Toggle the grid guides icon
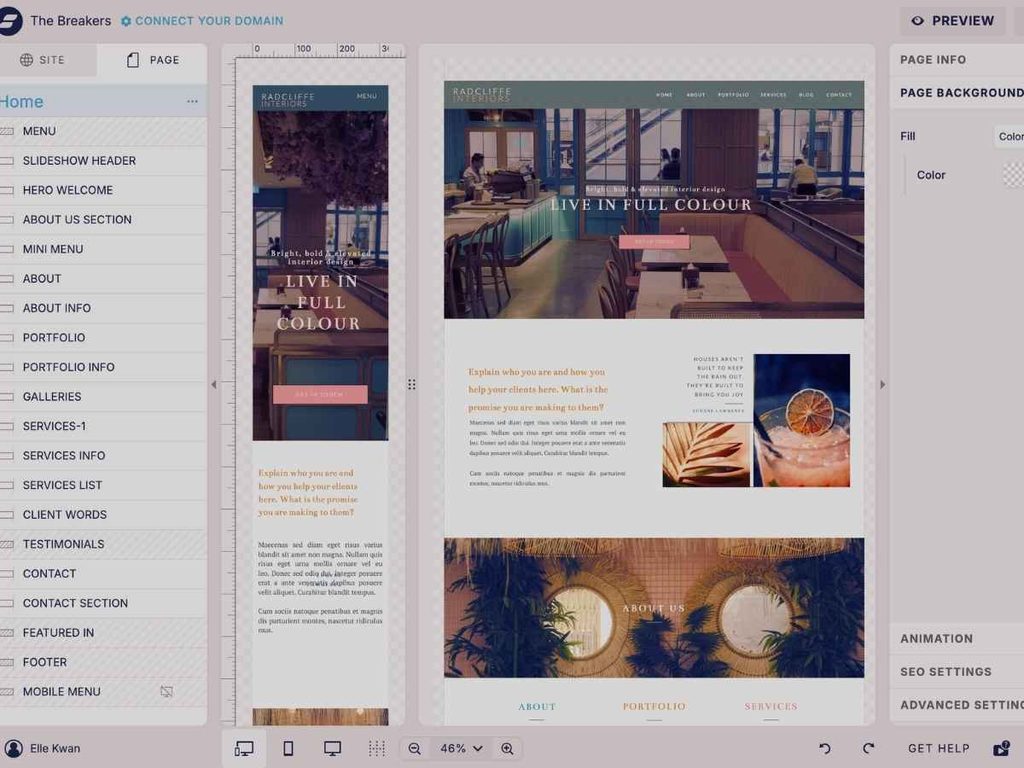The width and height of the screenshot is (1024, 768). pos(377,748)
